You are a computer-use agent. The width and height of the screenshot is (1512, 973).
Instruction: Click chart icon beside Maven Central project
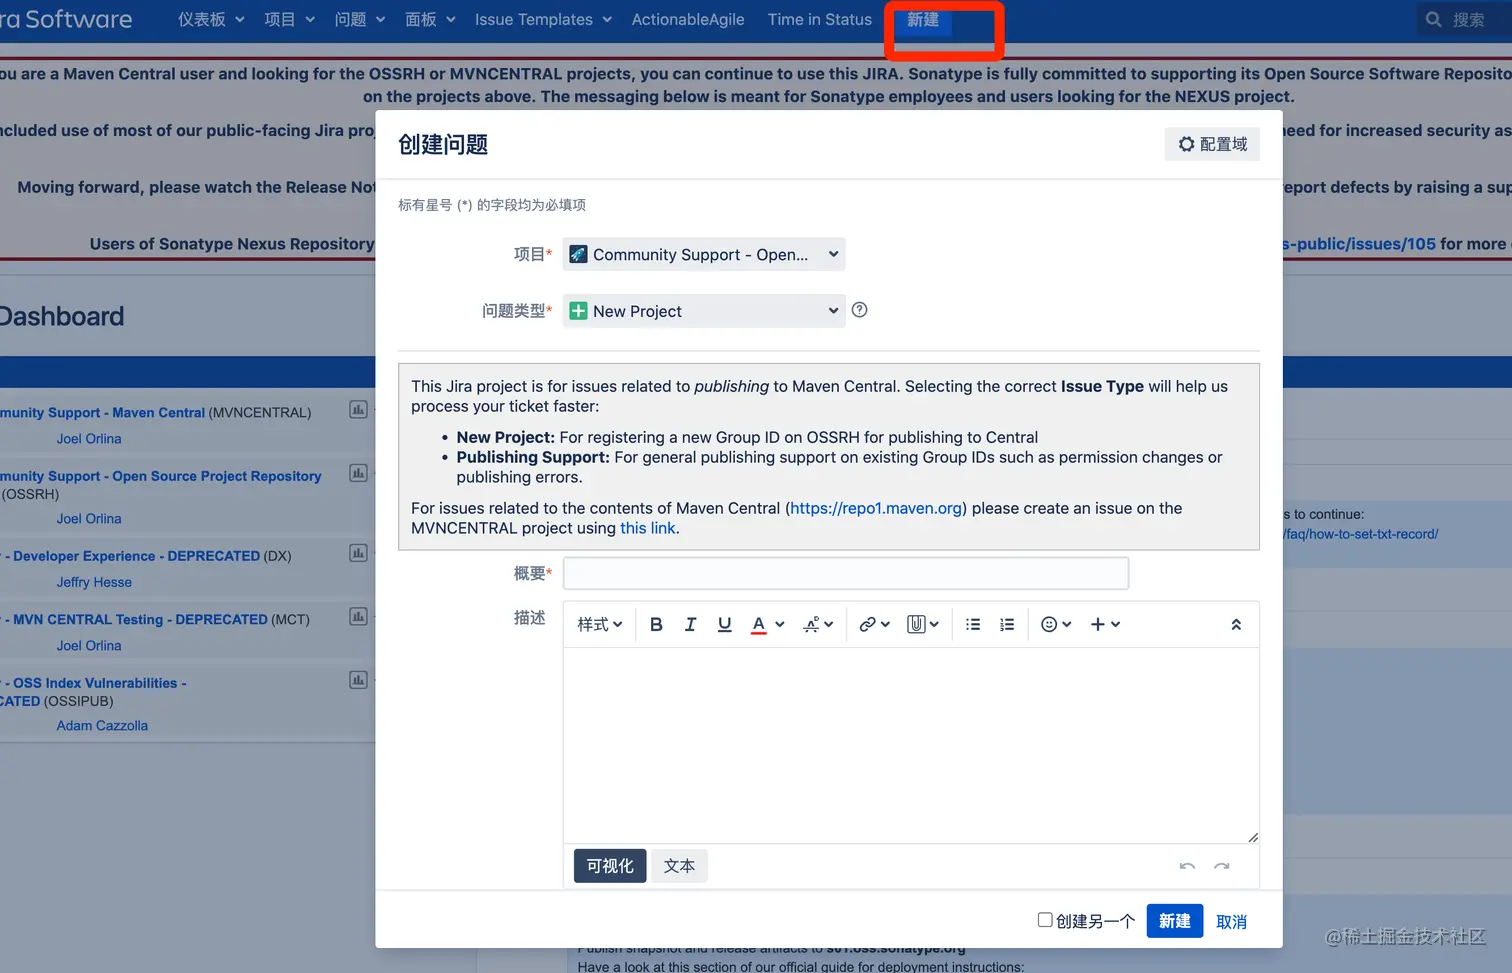(x=358, y=409)
